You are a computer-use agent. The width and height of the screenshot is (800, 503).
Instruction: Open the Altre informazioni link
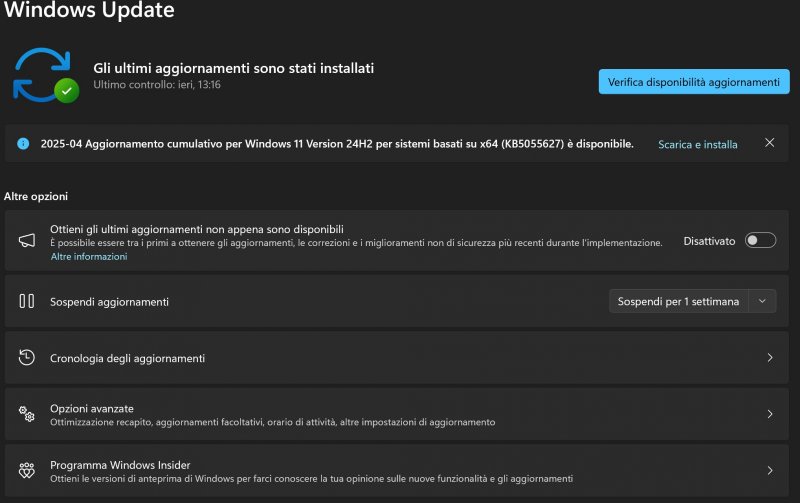89,257
